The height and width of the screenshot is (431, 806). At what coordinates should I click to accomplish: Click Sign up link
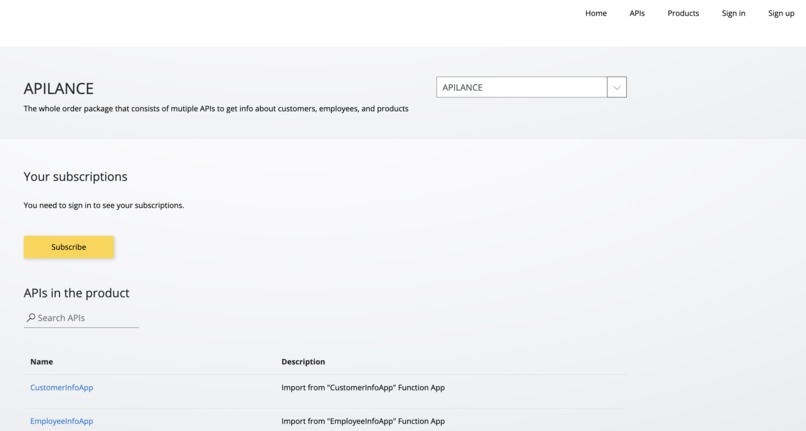click(x=781, y=13)
